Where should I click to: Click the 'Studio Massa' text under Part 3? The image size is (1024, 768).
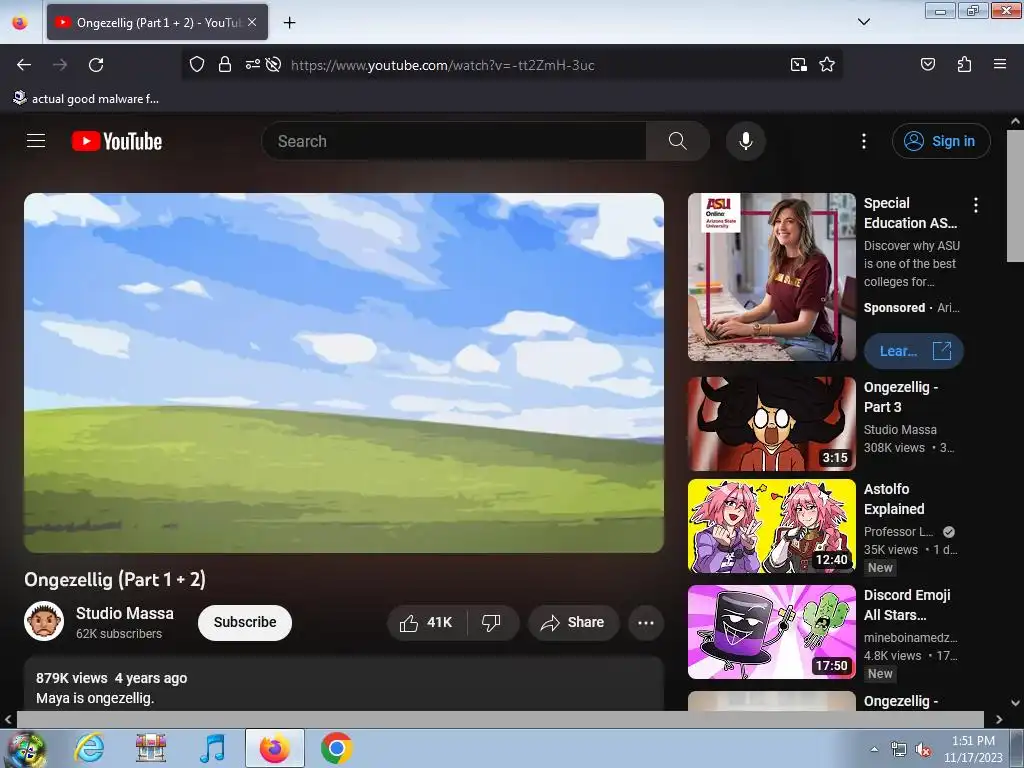(x=900, y=430)
